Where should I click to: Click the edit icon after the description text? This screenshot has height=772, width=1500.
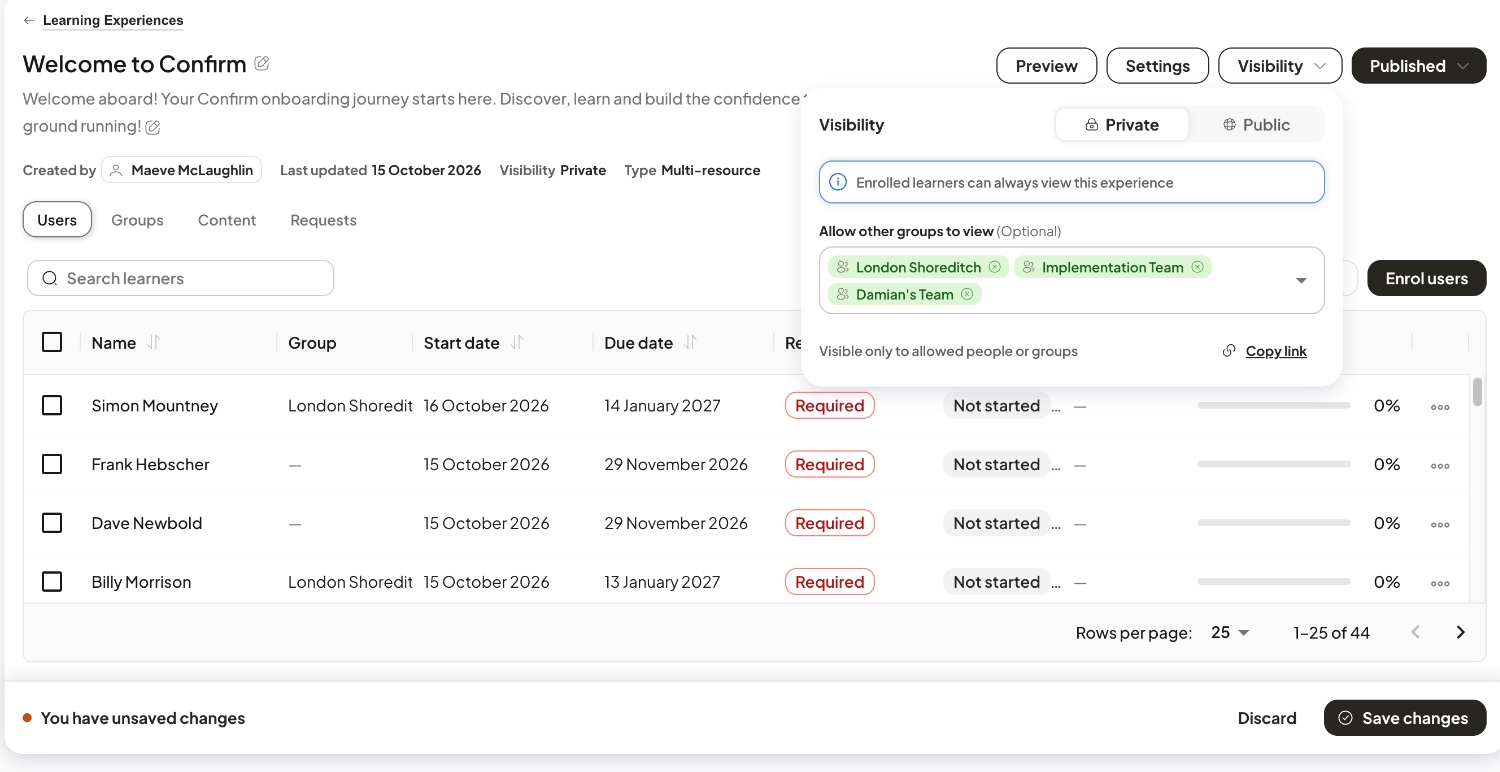pos(153,127)
